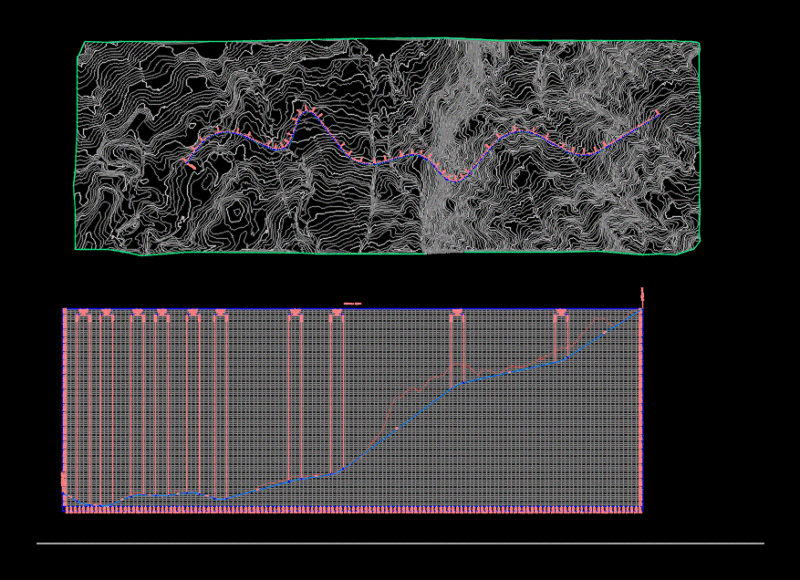The width and height of the screenshot is (800, 580).
Task: Select the red alignment start label on map
Action: [191, 165]
